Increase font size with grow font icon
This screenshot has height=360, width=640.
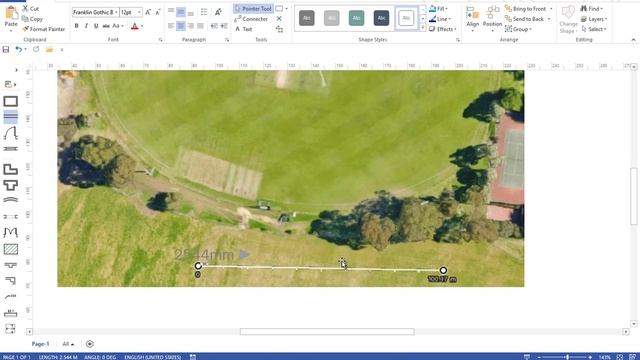point(148,12)
